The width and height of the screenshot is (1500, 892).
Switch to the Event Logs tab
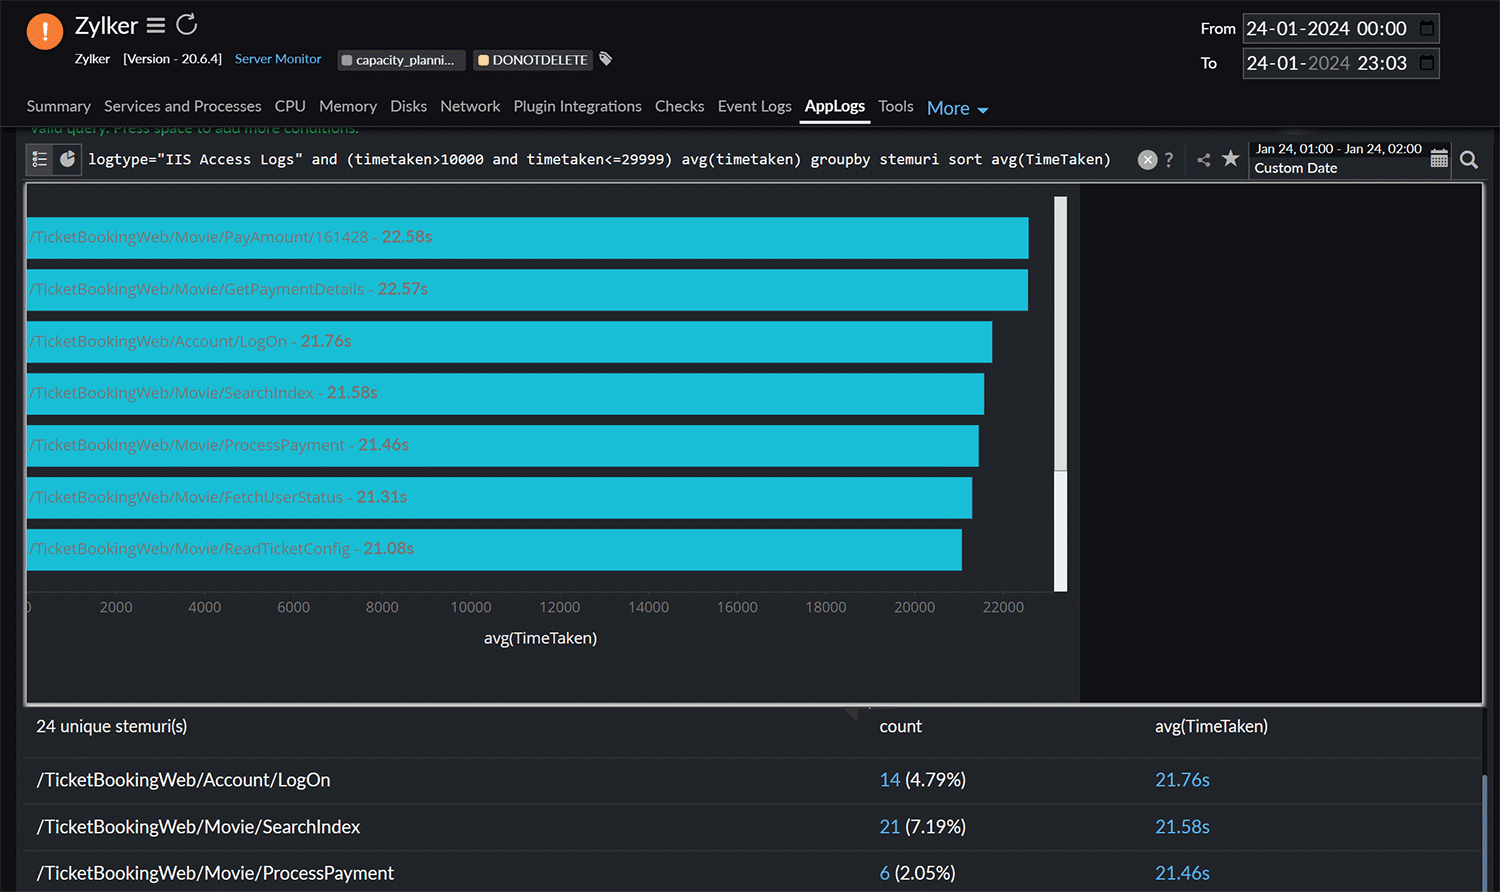(x=754, y=106)
